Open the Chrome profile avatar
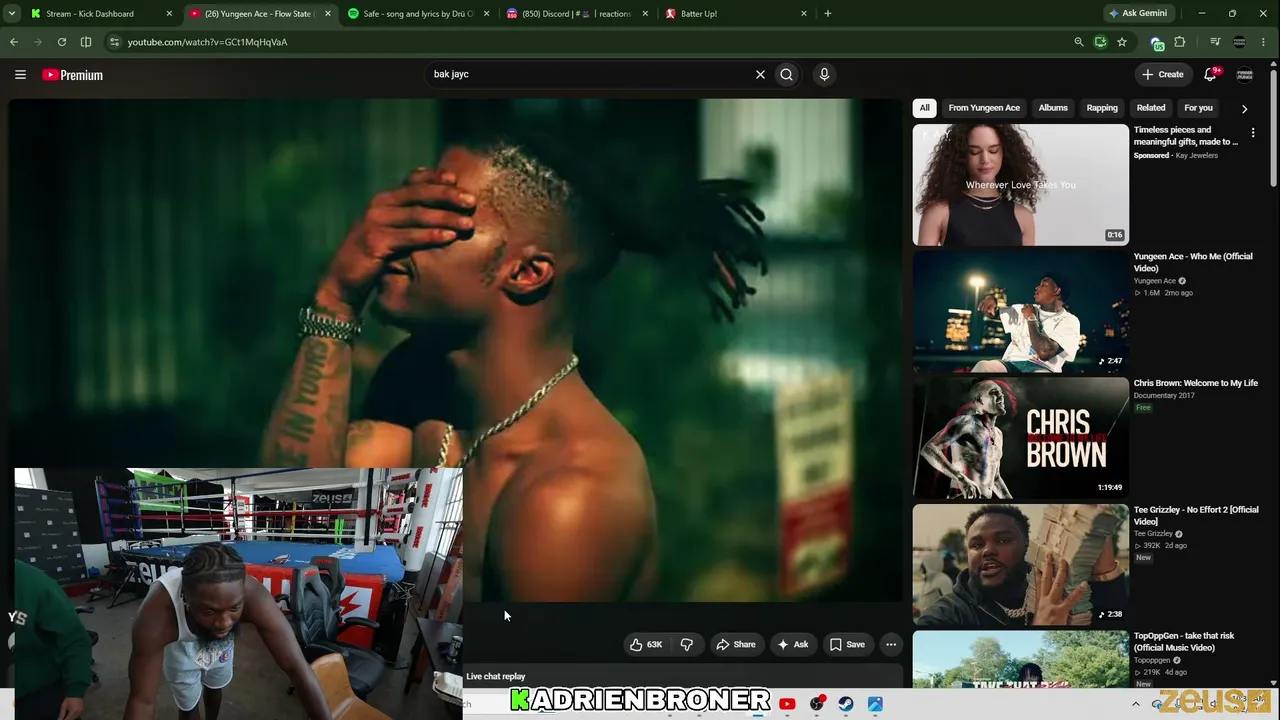The image size is (1280, 720). 1240,42
